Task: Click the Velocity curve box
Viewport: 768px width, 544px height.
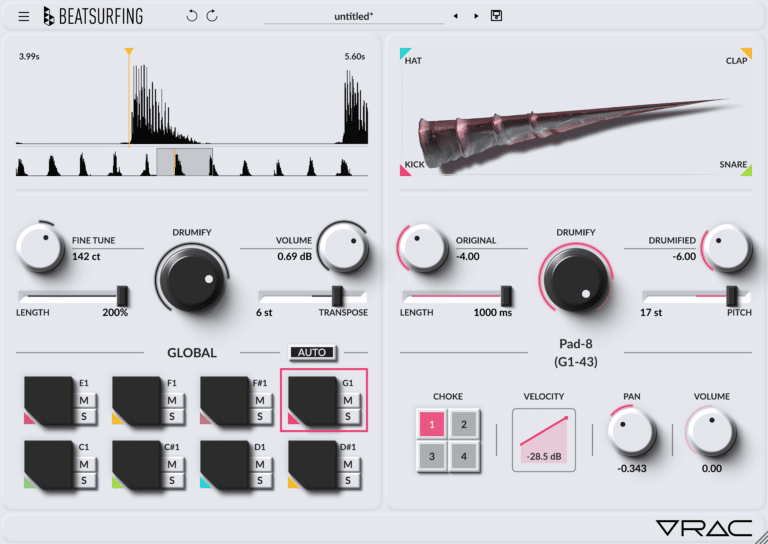Action: [544, 440]
